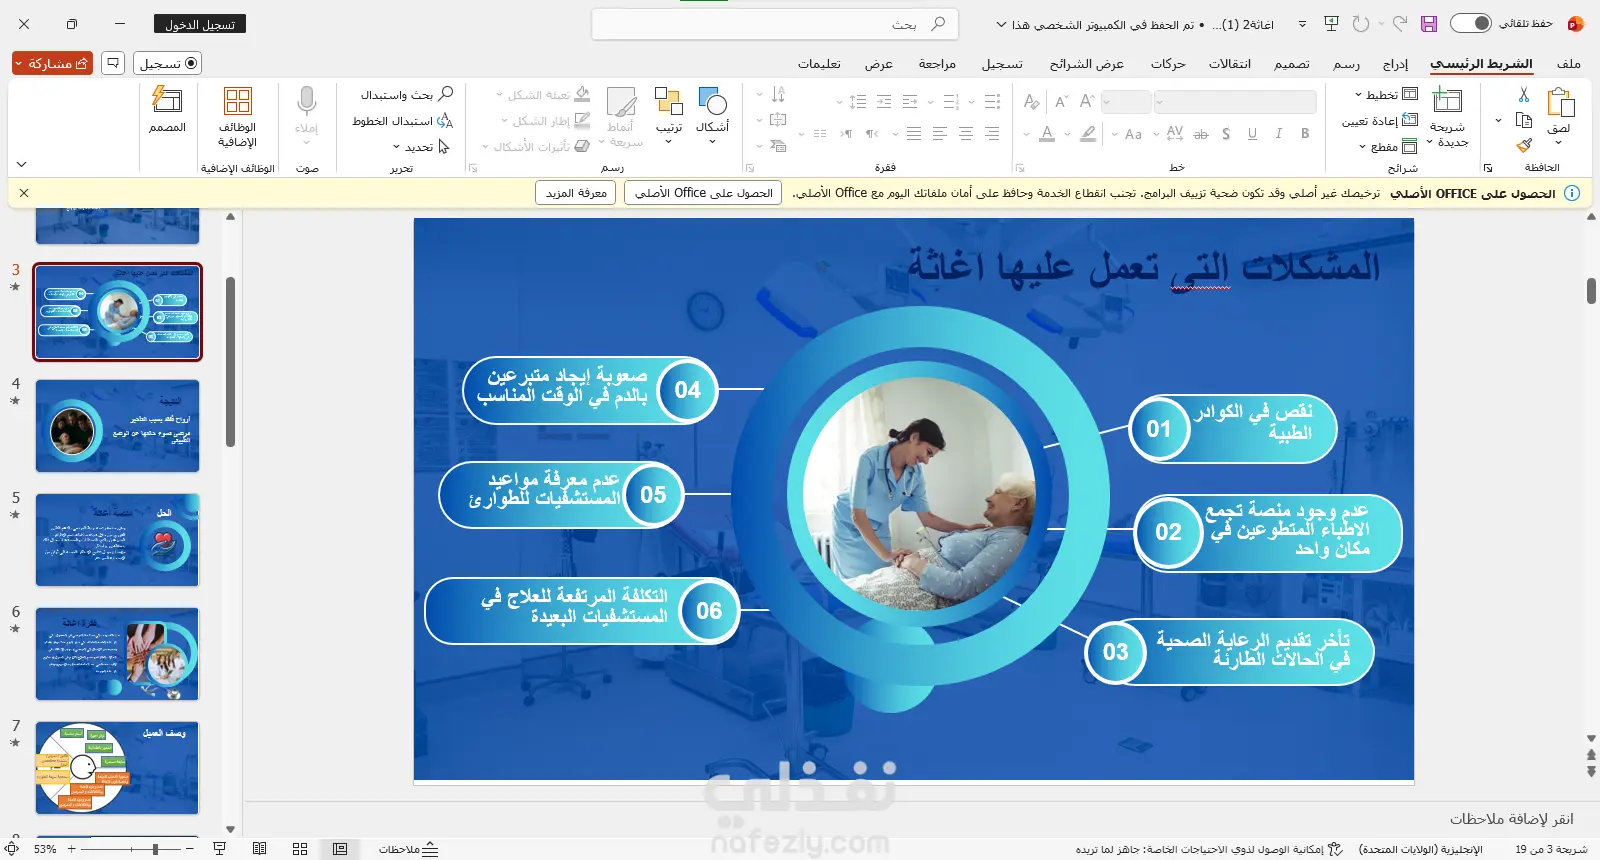Open the font name combo box
The image size is (1600, 860).
point(1235,102)
